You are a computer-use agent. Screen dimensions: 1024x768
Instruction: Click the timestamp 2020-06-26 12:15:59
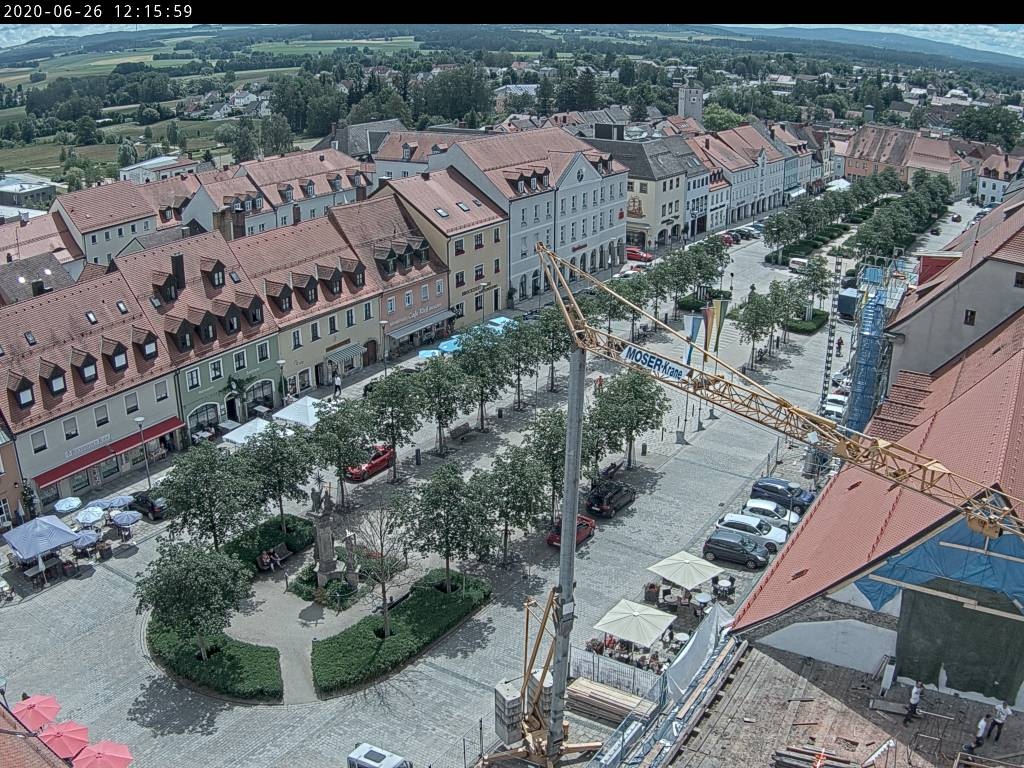[98, 12]
